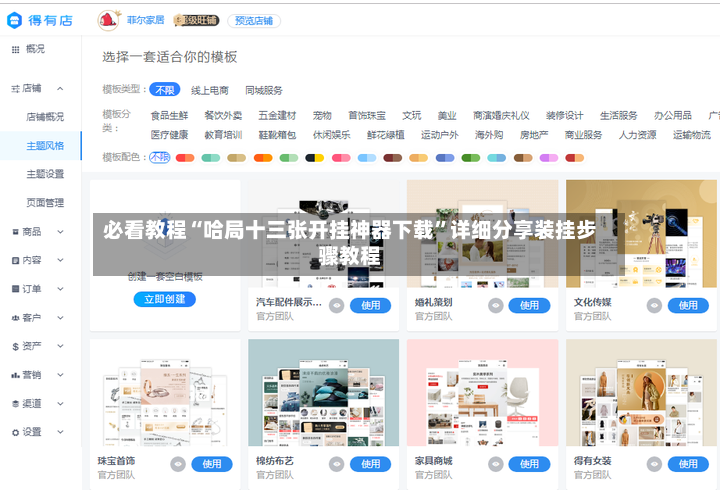
Task: Select 不限 template color filter
Action: coord(160,158)
